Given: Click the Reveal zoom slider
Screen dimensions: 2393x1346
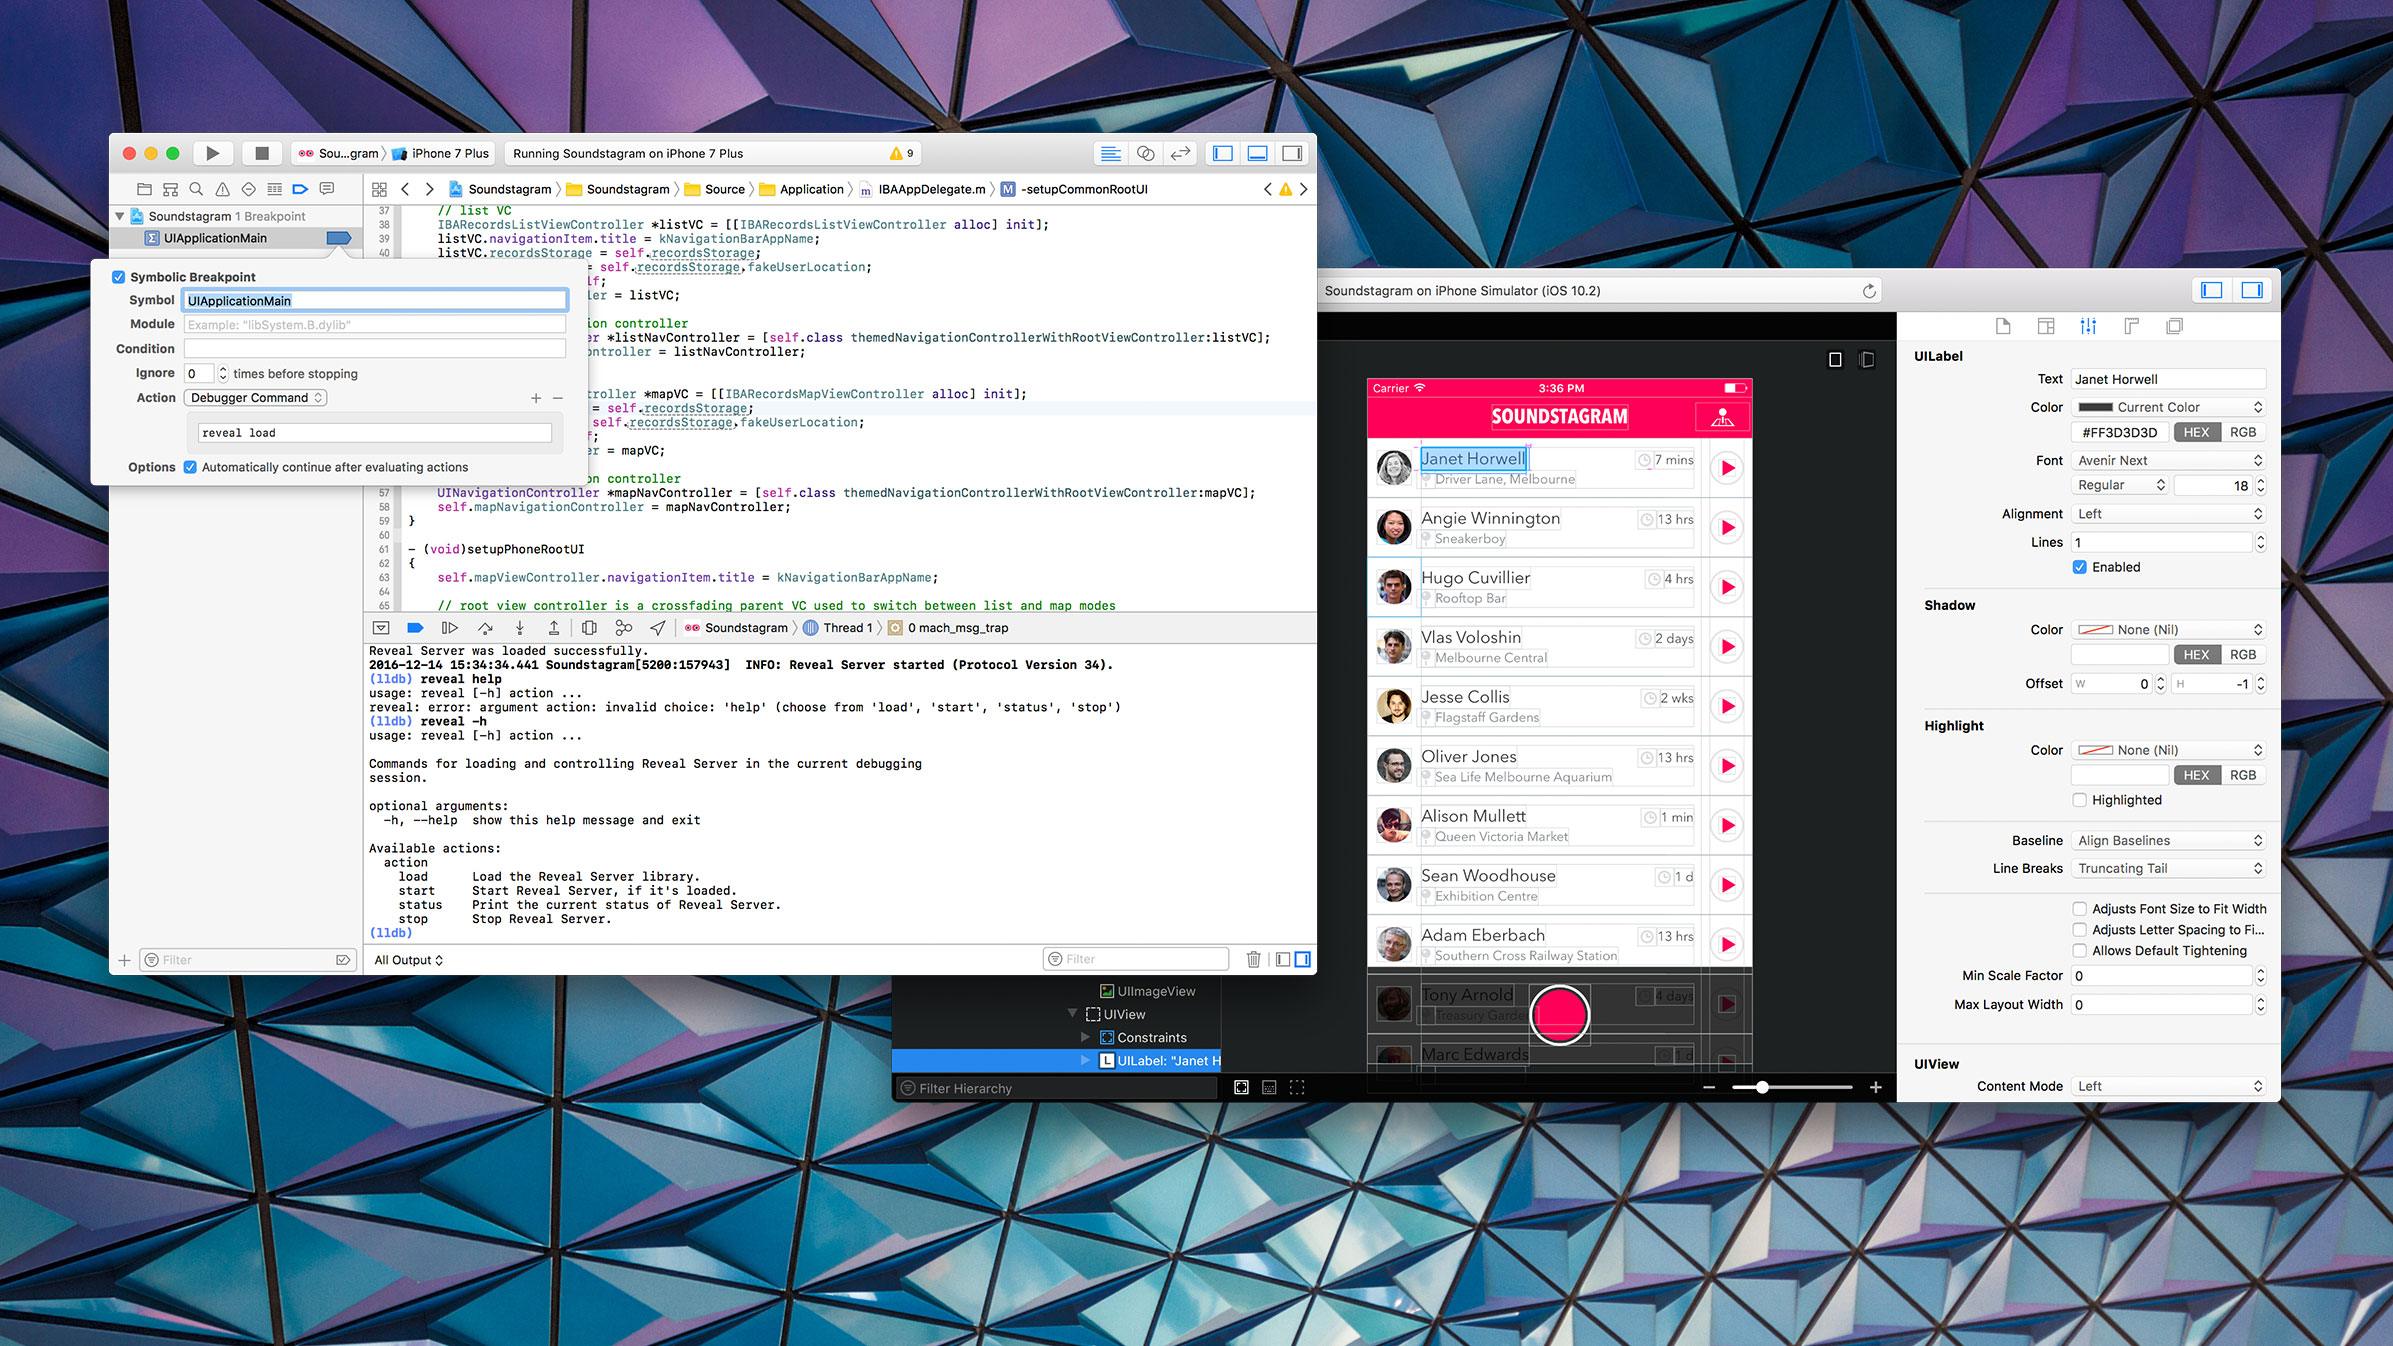Looking at the screenshot, I should [x=1792, y=1087].
